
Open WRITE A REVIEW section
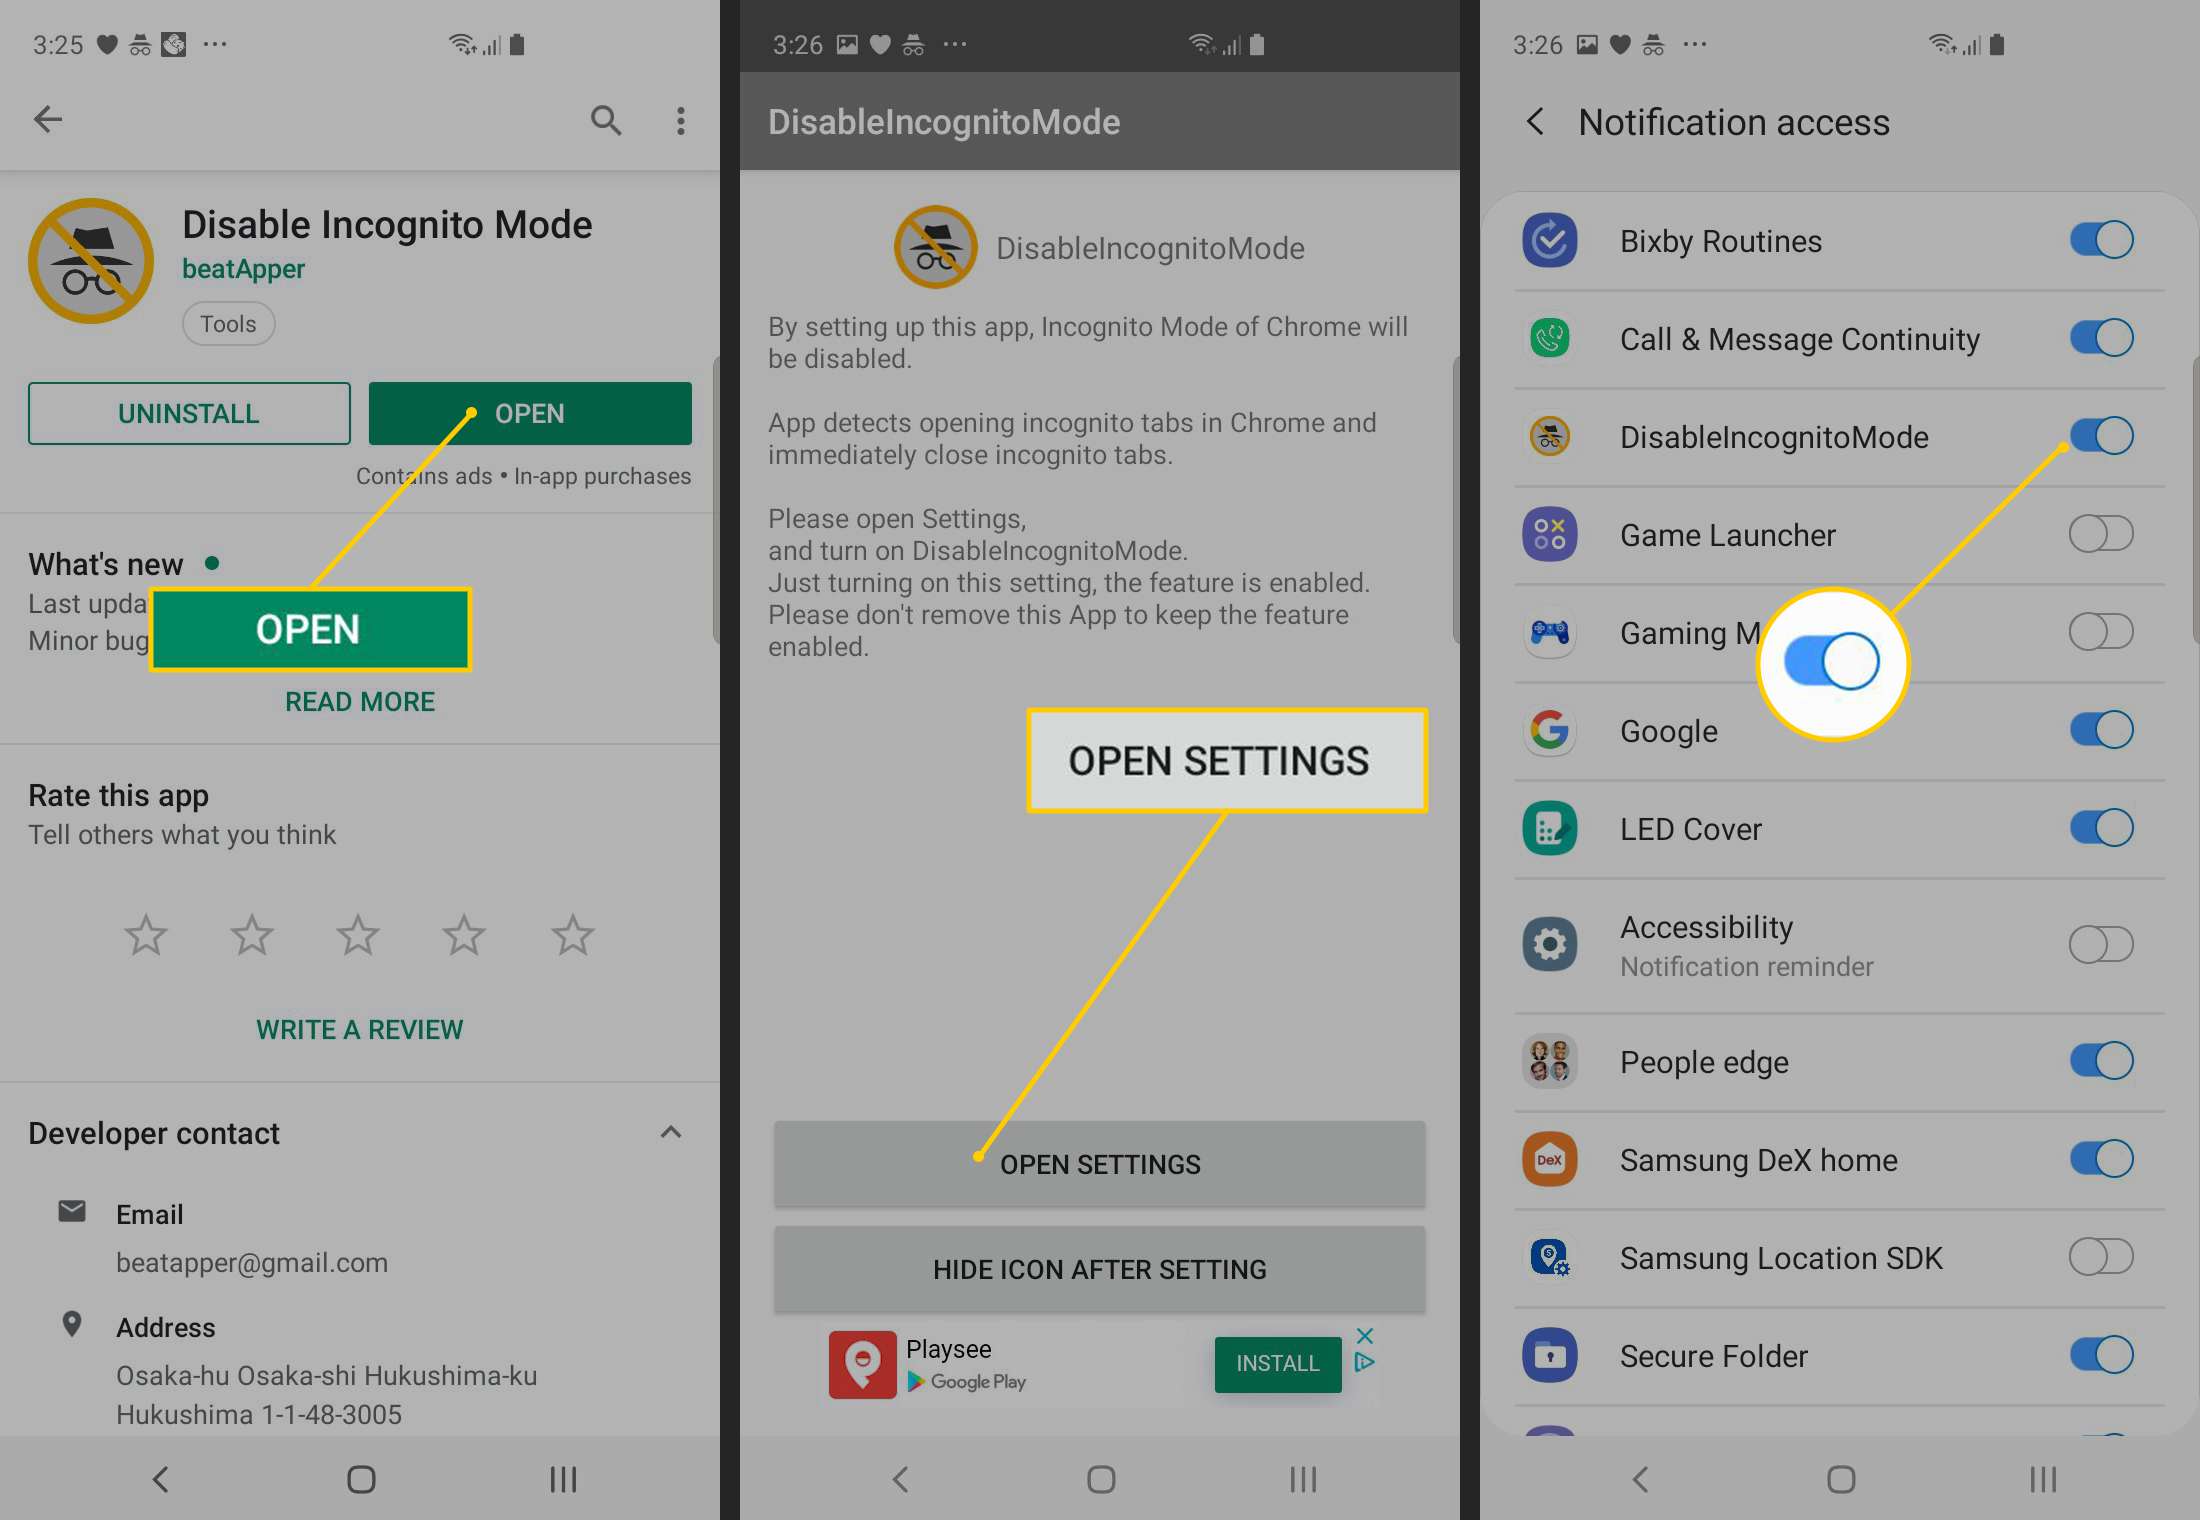(x=359, y=1027)
